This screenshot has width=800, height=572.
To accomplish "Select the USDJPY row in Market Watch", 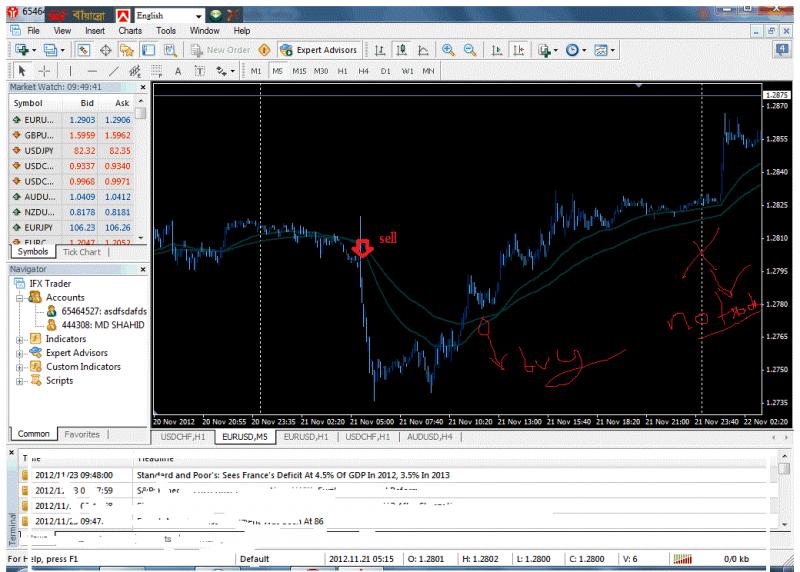I will pyautogui.click(x=71, y=151).
